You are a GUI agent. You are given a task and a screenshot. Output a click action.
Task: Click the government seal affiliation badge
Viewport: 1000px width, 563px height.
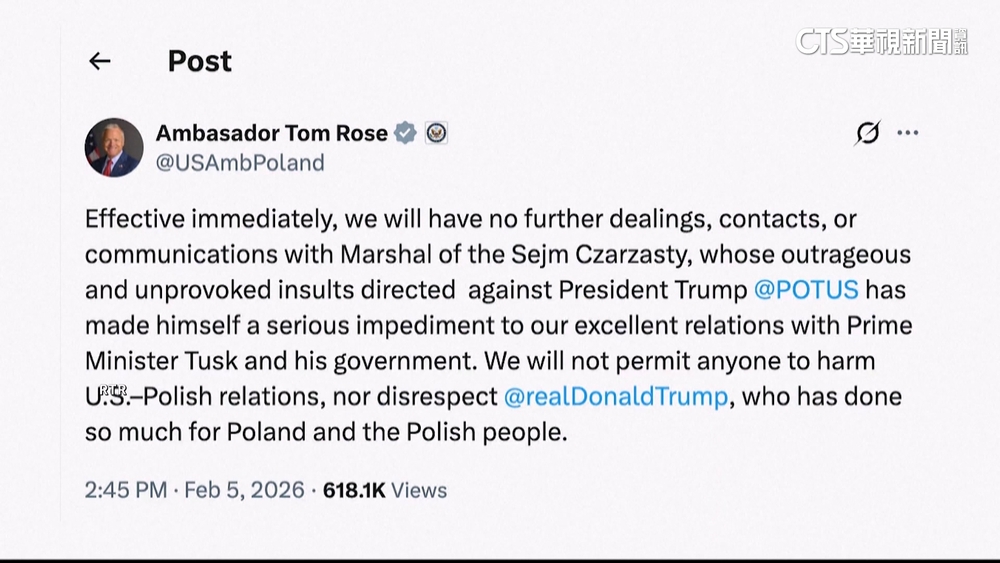coord(436,133)
